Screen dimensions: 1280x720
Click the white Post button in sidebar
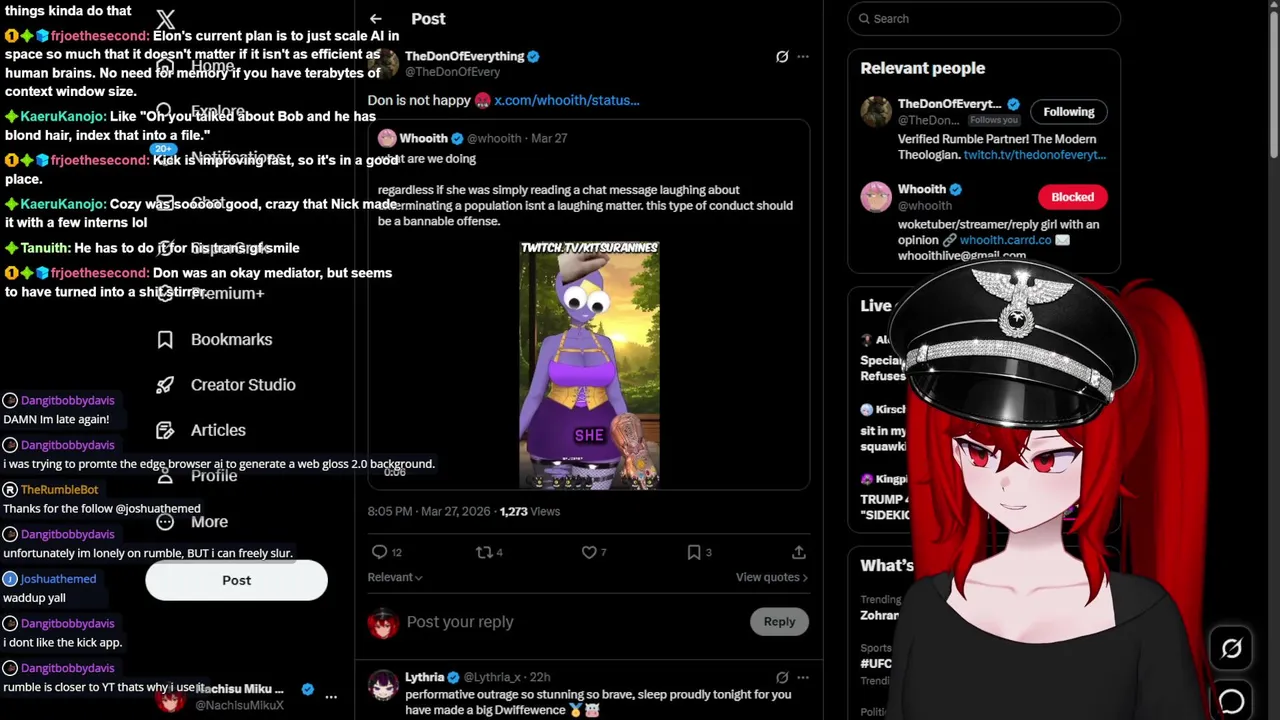(x=236, y=580)
